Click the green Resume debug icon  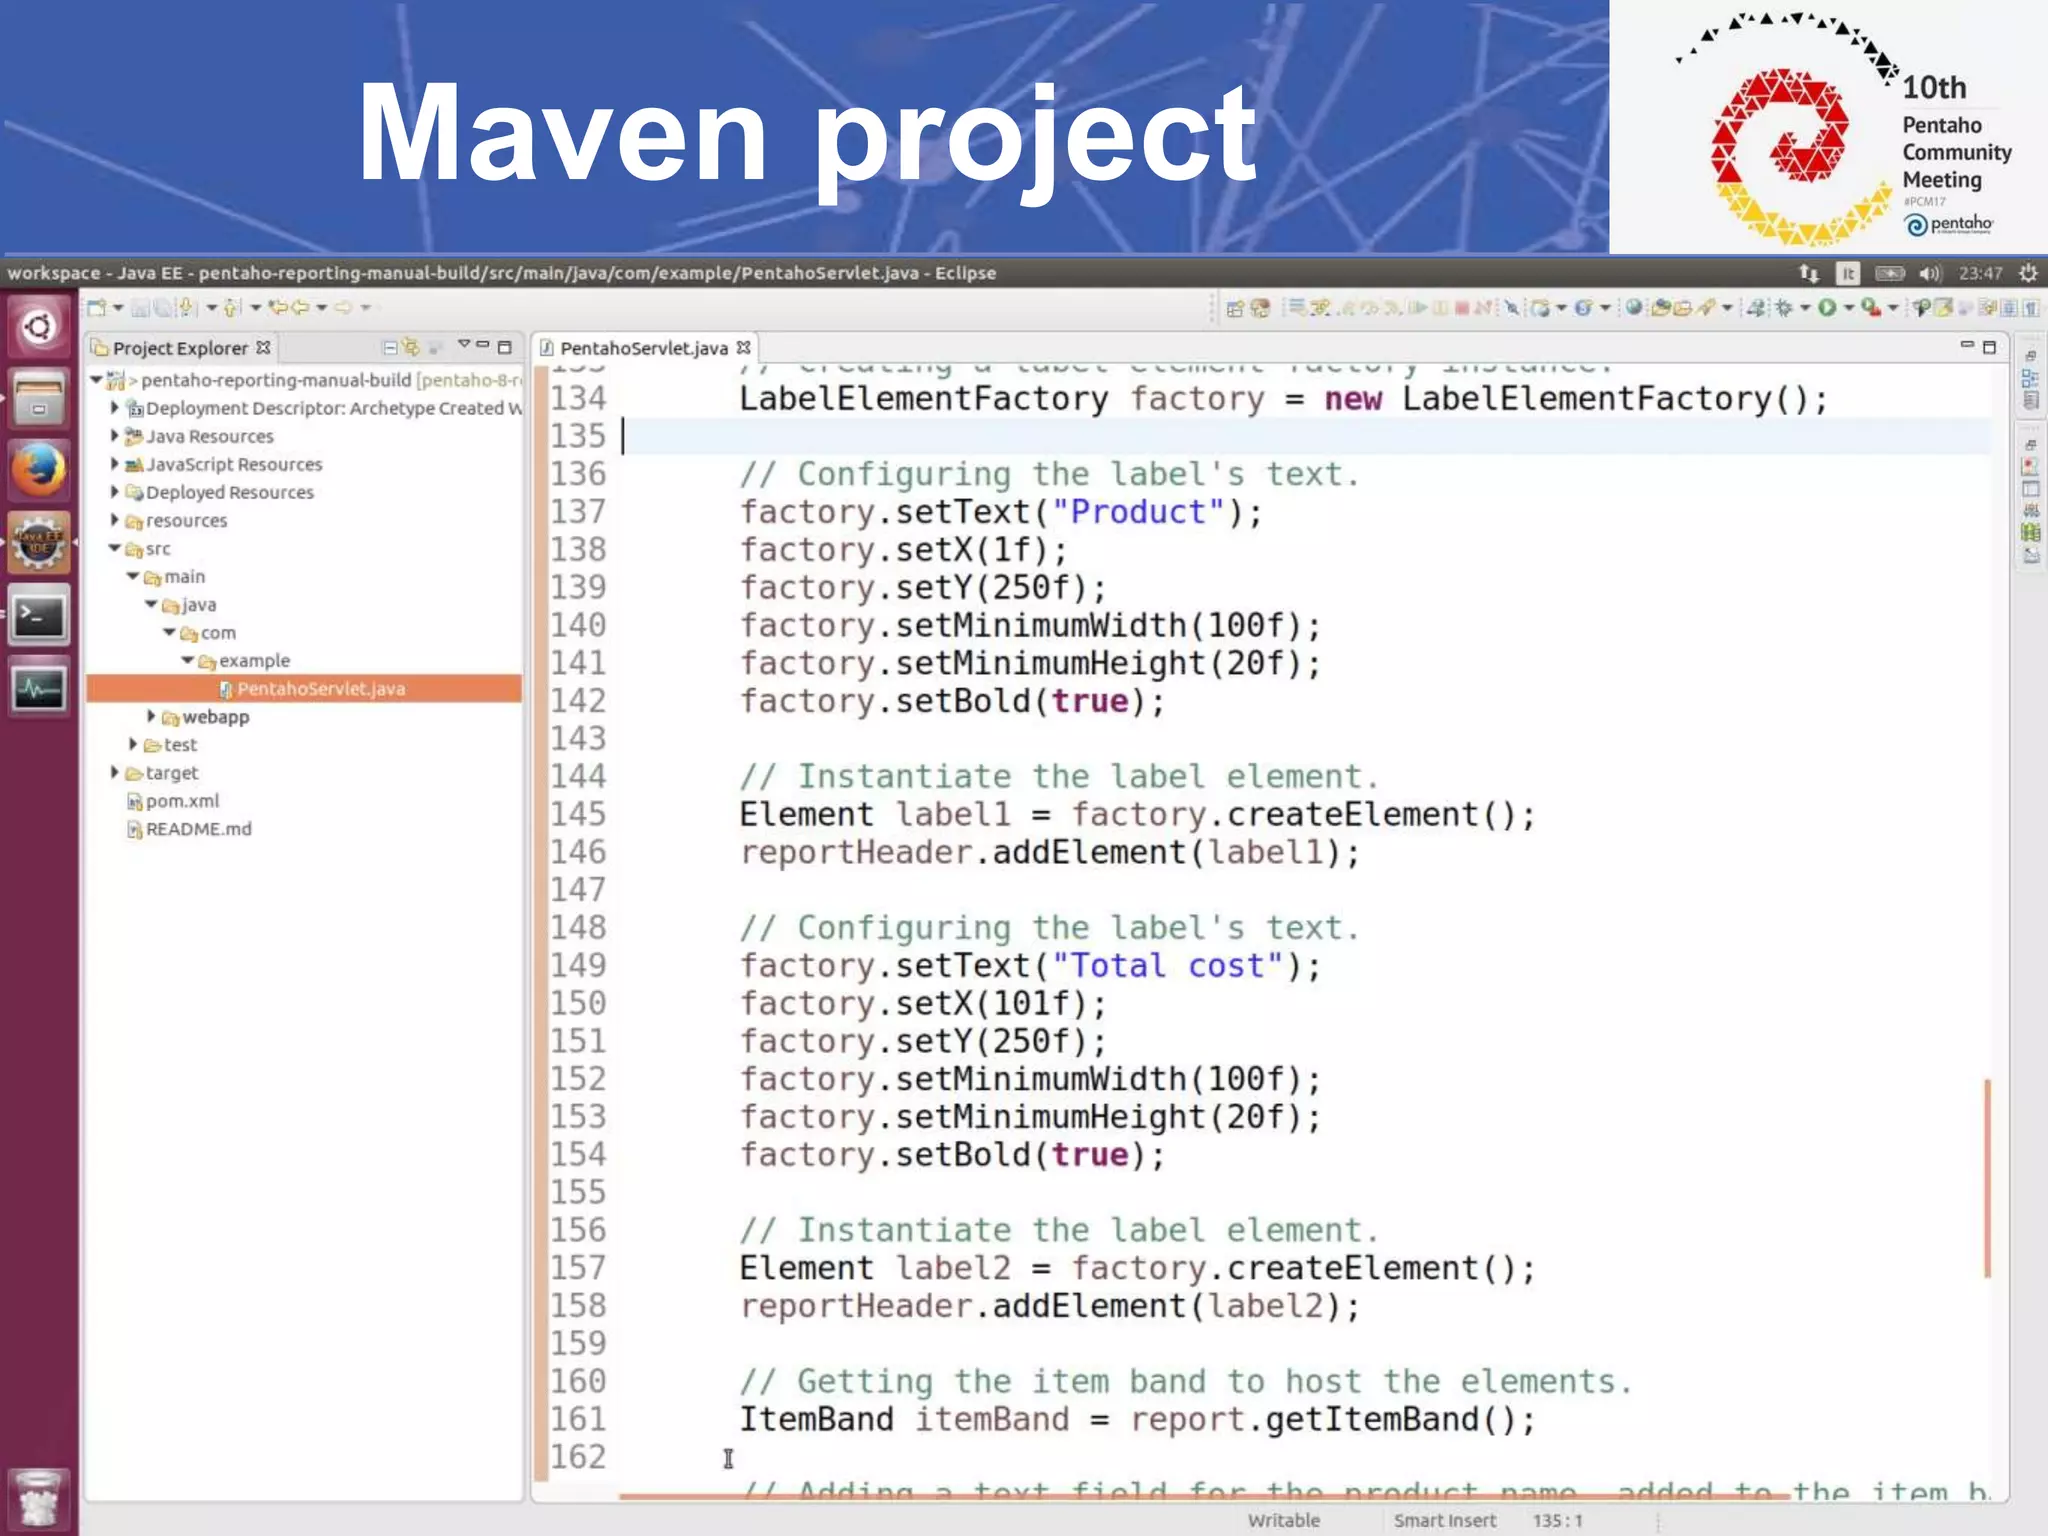pyautogui.click(x=1419, y=308)
